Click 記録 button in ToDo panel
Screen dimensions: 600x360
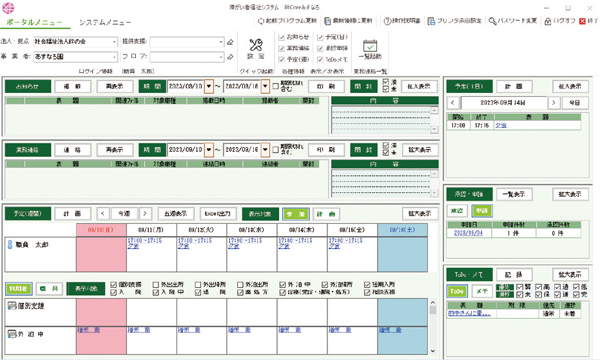coord(514,274)
